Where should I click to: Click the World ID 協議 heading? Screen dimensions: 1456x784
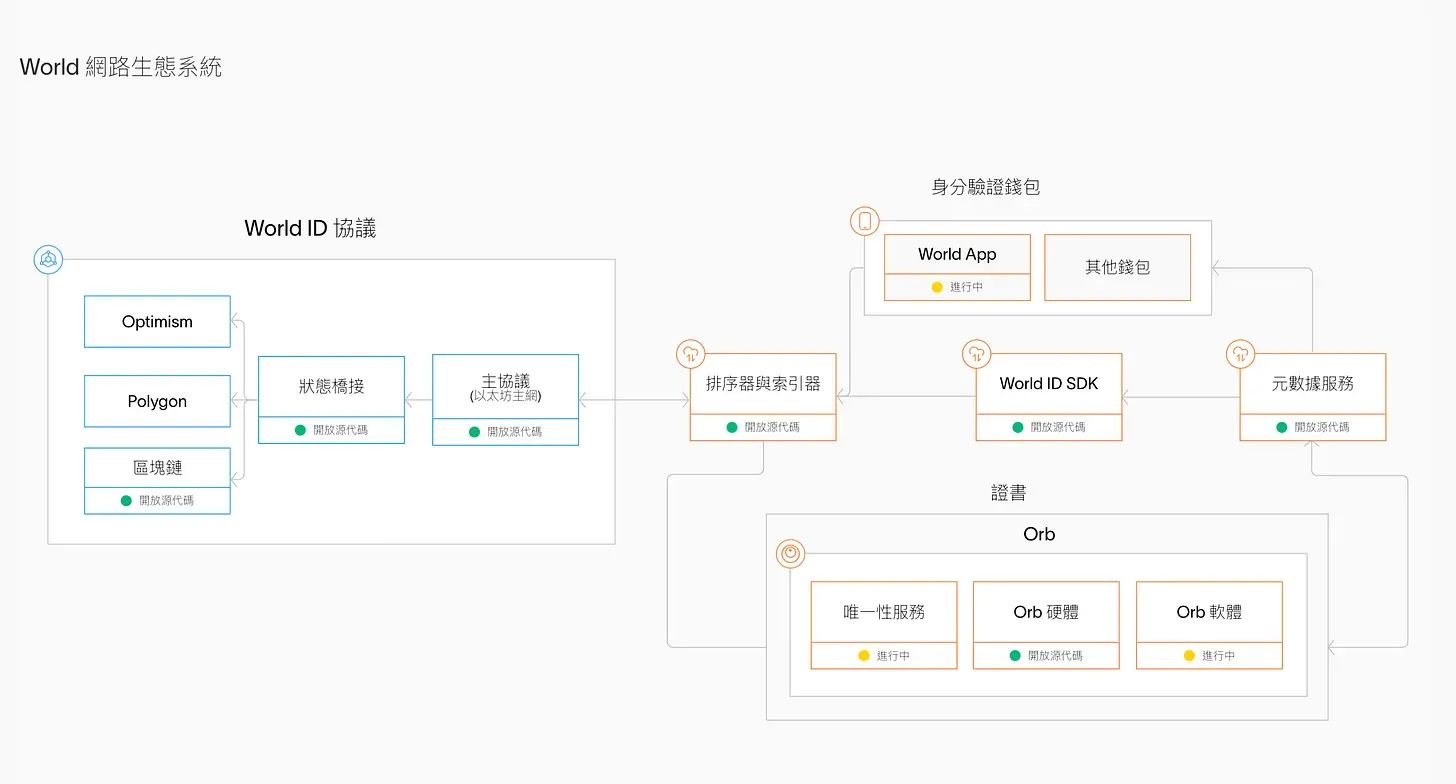(310, 228)
